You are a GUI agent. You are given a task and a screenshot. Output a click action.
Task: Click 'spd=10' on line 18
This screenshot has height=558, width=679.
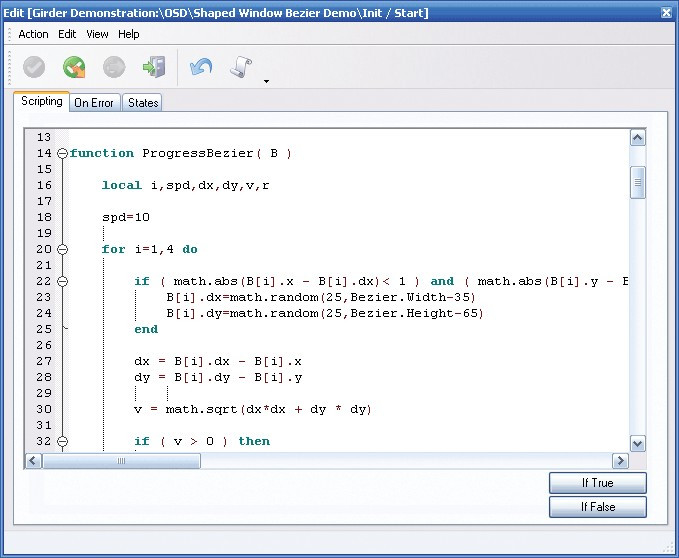[126, 217]
